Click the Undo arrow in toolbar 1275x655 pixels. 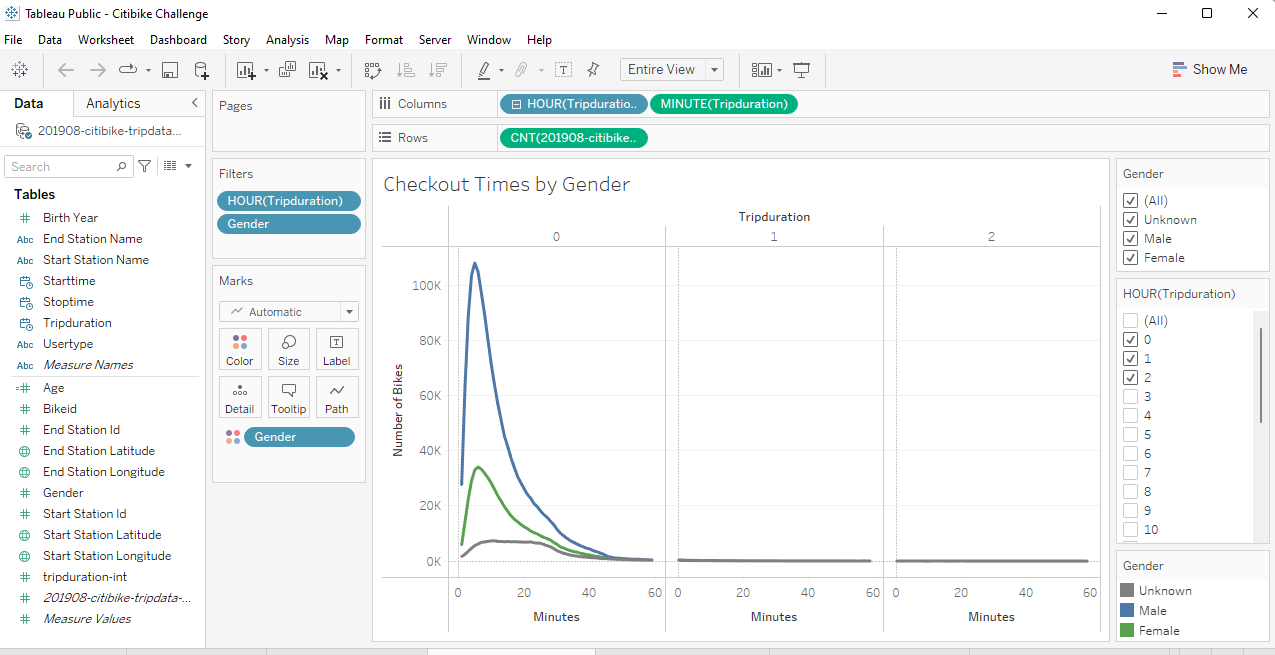pos(66,70)
